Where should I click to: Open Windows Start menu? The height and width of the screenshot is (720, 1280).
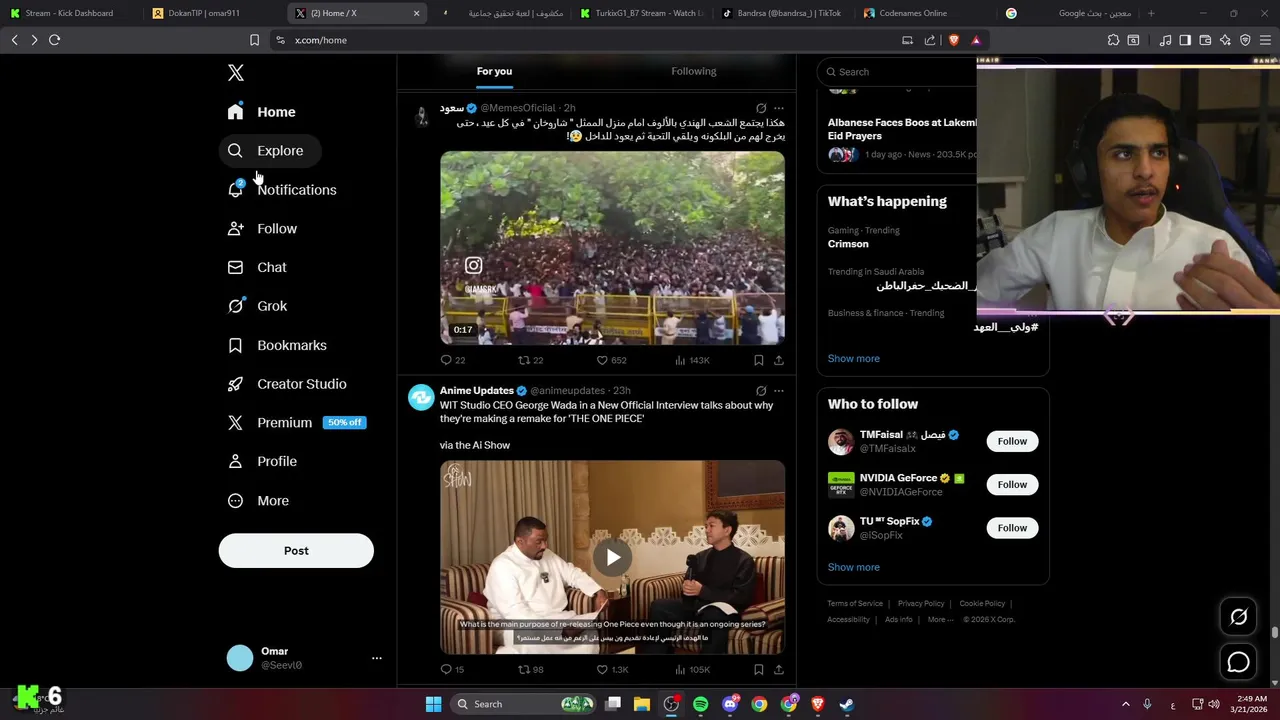(433, 704)
